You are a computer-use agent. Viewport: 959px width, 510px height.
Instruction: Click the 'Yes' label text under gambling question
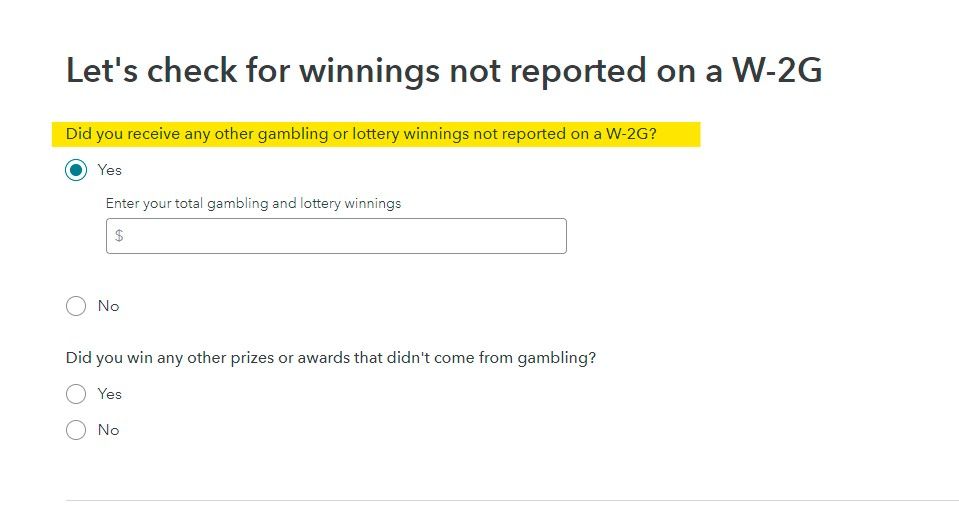(110, 170)
